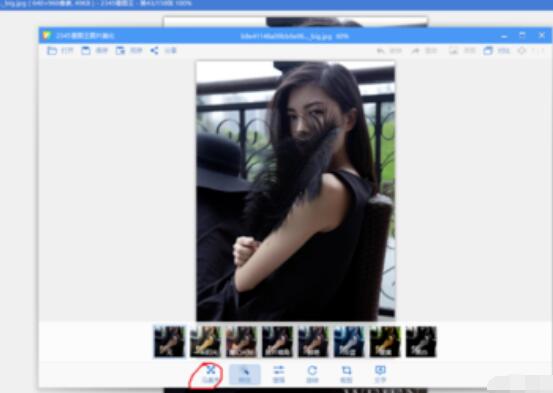Select the third filter thumbnail with a warm red tone

241,341
